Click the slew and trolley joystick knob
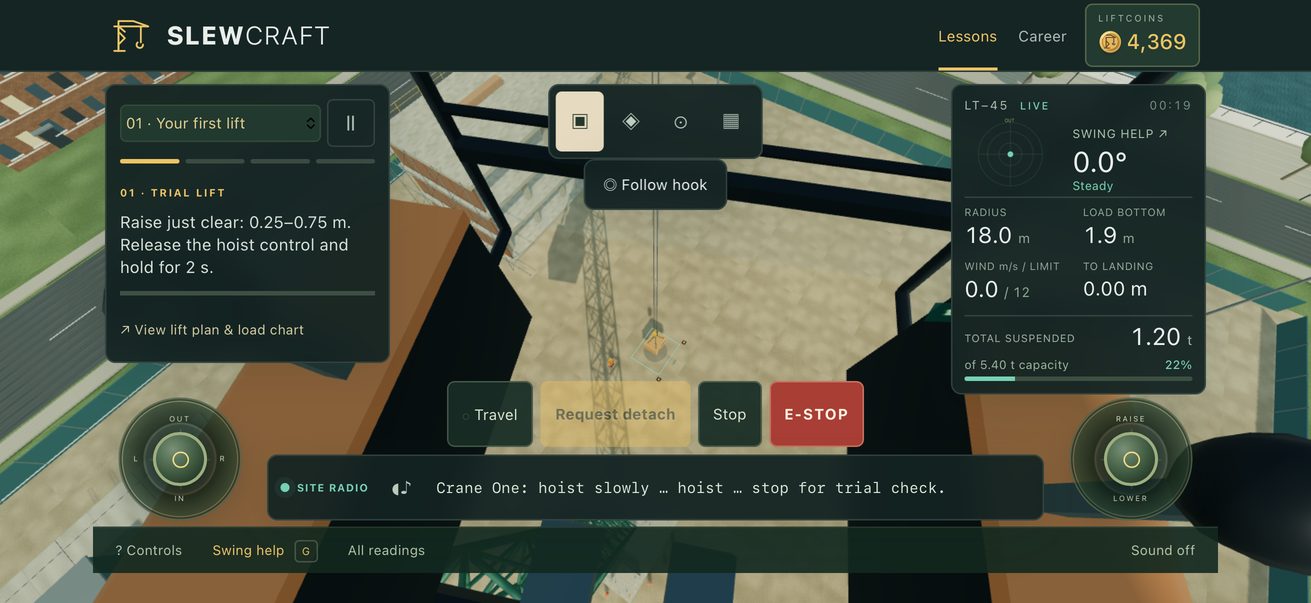 click(180, 460)
